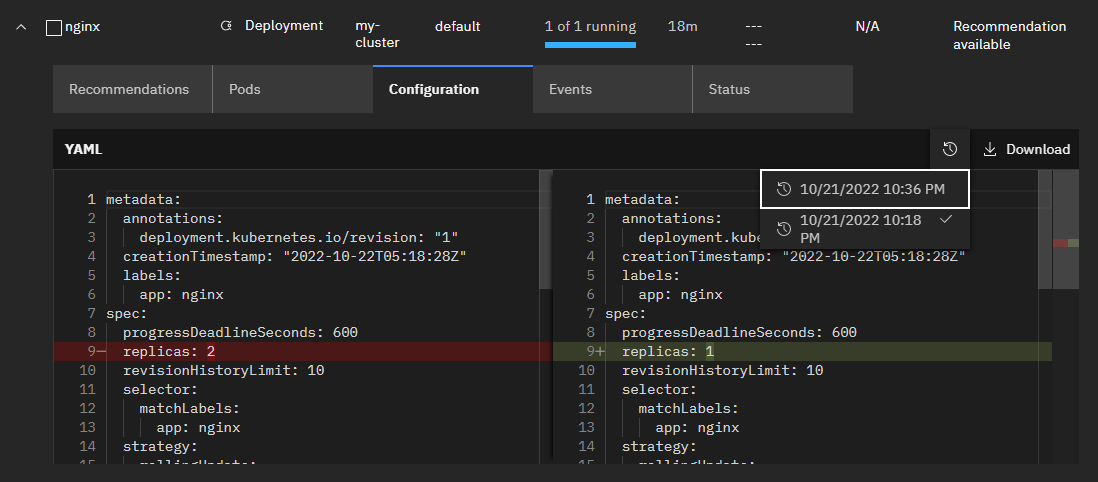
Task: Click clock icon beside 10:36 PM revision
Action: click(784, 189)
